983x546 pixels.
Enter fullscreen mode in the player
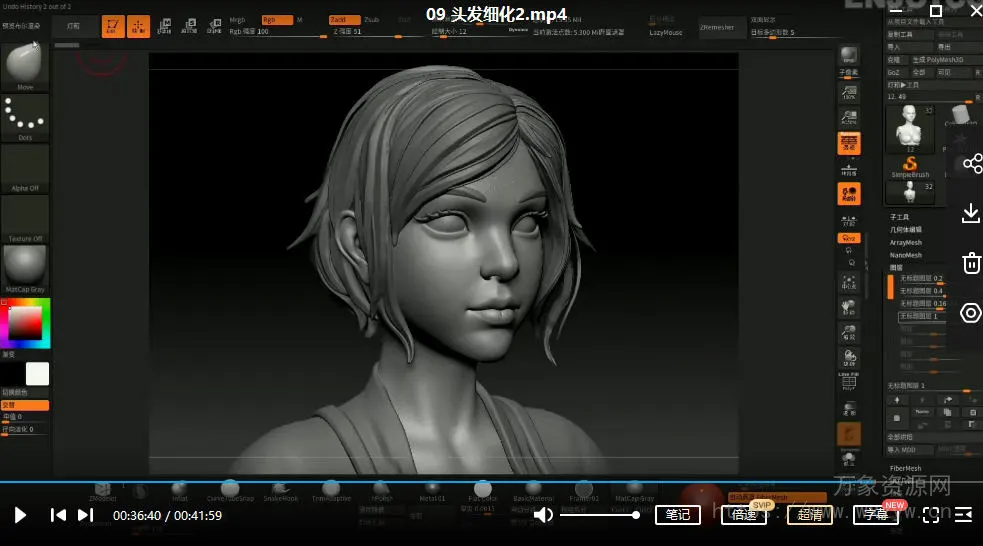pyautogui.click(x=931, y=515)
